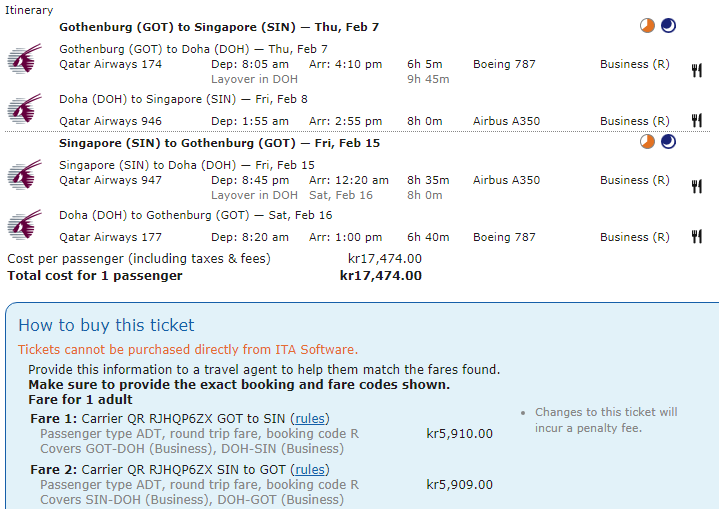The width and height of the screenshot is (719, 509).
Task: Click the Qatar Airways logo for flight 947
Action: [x=24, y=175]
